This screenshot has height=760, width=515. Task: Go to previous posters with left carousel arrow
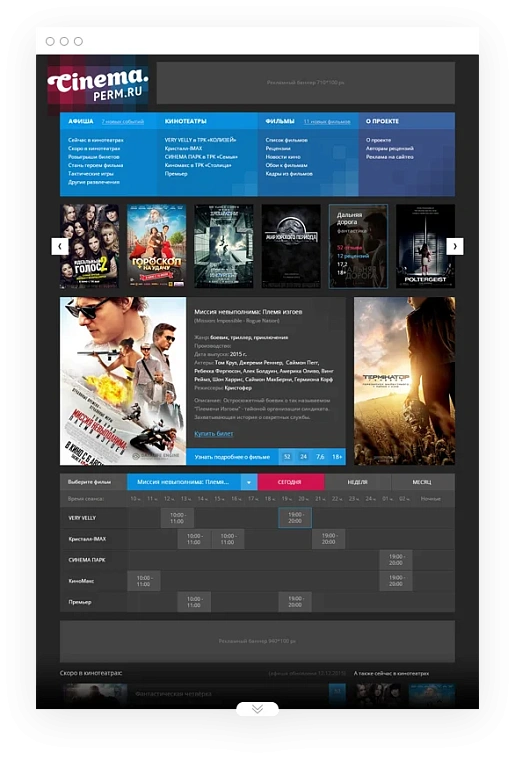coord(60,246)
